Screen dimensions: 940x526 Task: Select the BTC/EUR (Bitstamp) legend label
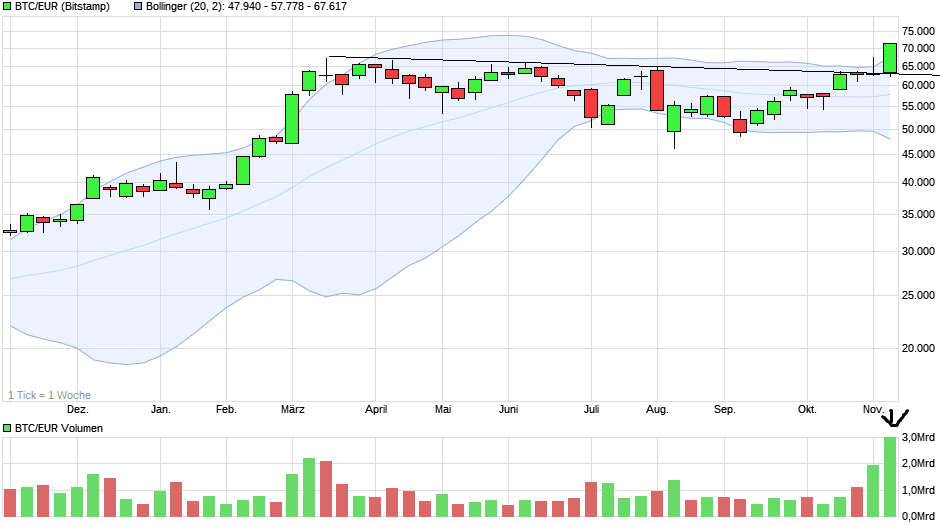click(62, 7)
